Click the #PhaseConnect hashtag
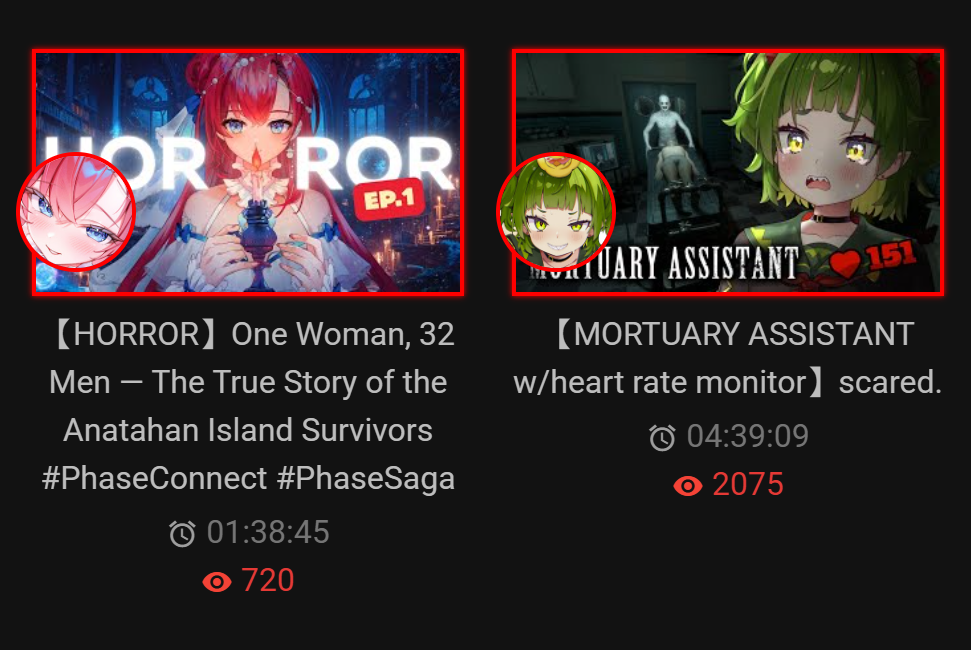 [x=154, y=479]
